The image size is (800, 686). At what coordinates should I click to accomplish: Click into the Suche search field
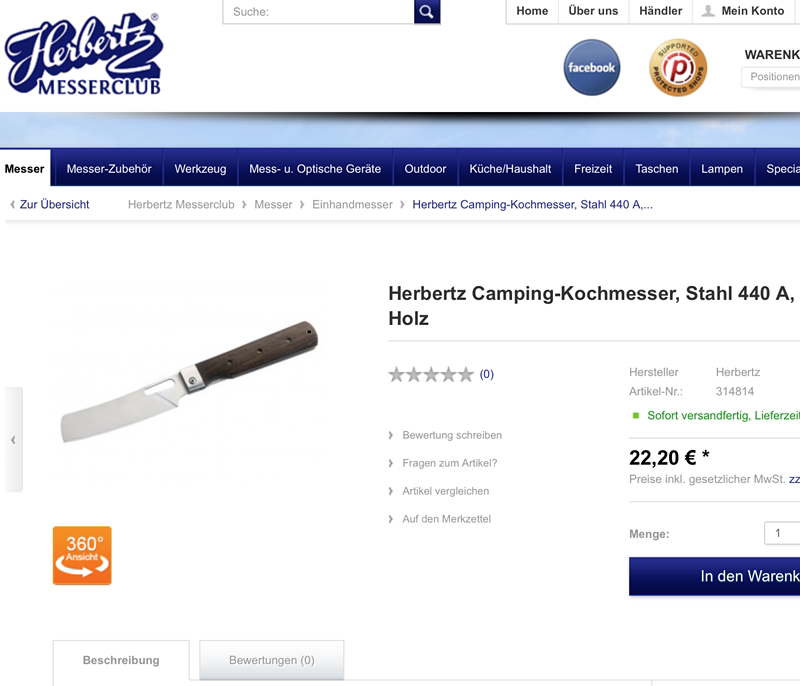pyautogui.click(x=318, y=11)
